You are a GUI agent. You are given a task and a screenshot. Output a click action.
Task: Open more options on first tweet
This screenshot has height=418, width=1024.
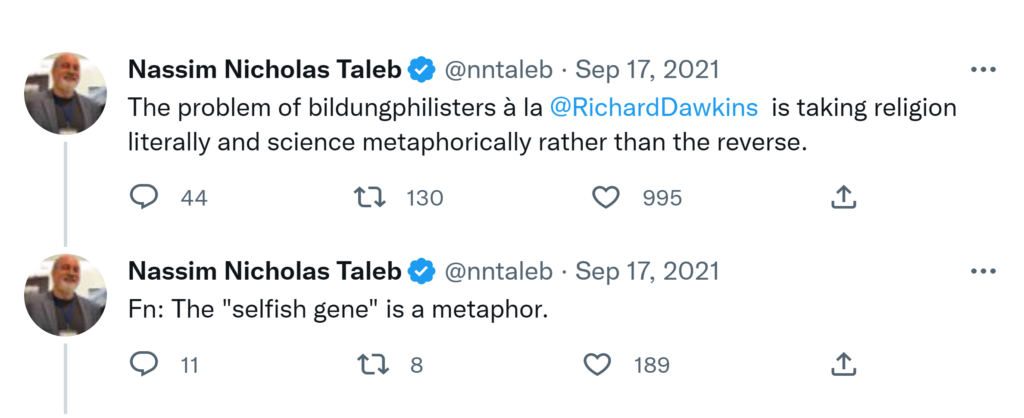point(984,70)
